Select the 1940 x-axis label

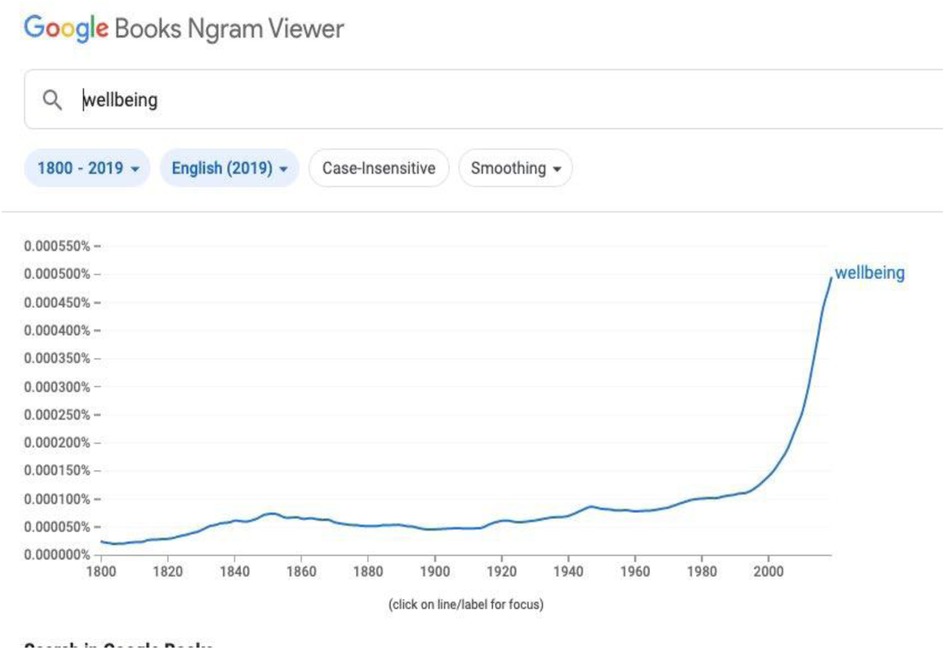click(568, 571)
